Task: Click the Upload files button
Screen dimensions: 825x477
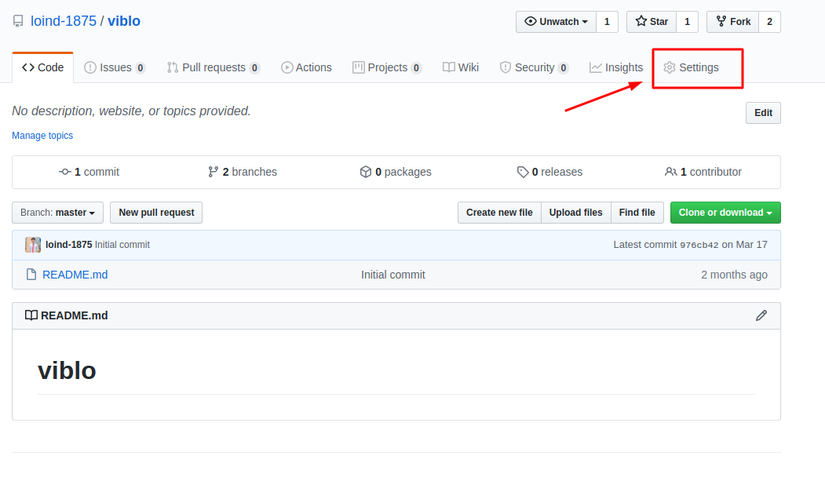Action: click(576, 212)
